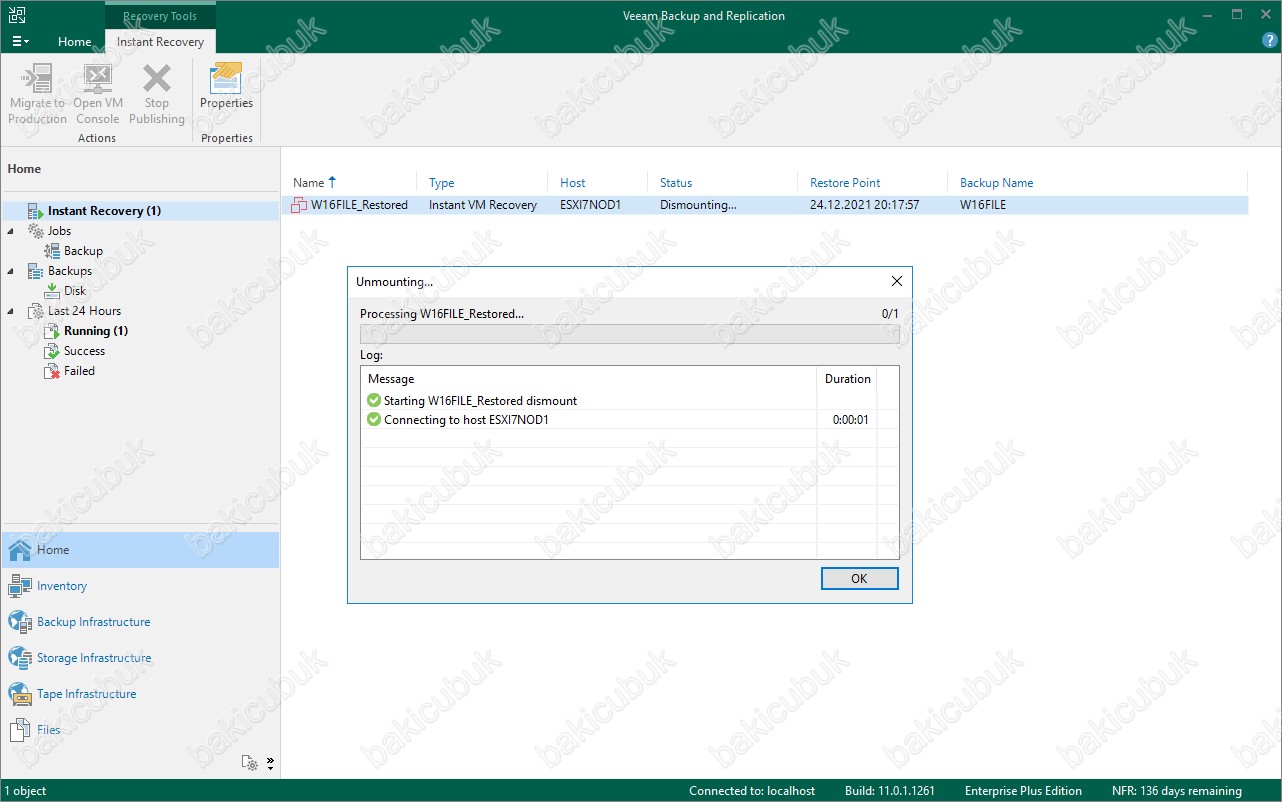The width and height of the screenshot is (1282, 802).
Task: Click the Recovery Tools contextual tab header
Action: (160, 17)
